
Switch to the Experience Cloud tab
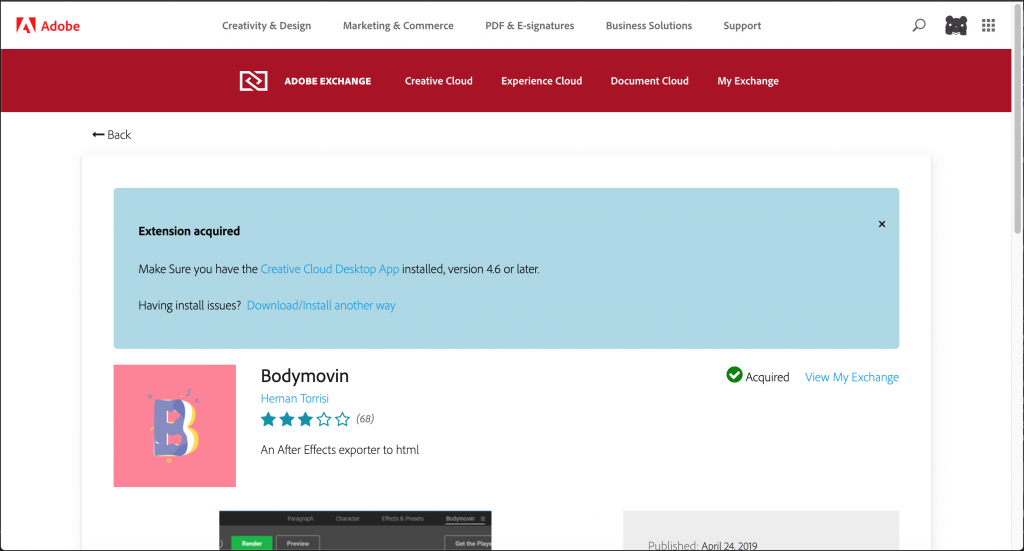click(541, 81)
